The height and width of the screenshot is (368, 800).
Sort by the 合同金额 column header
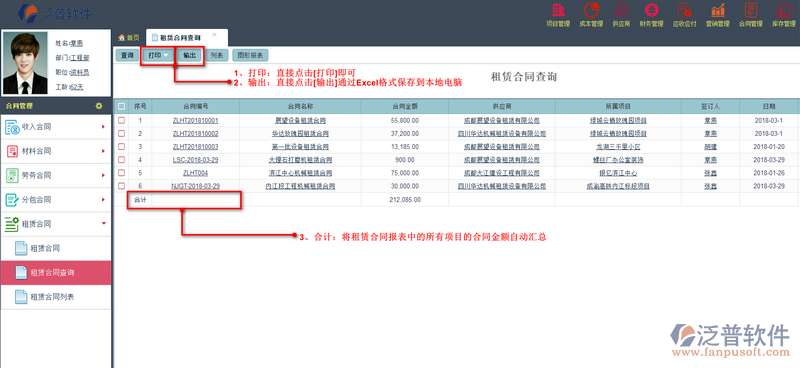[x=405, y=107]
